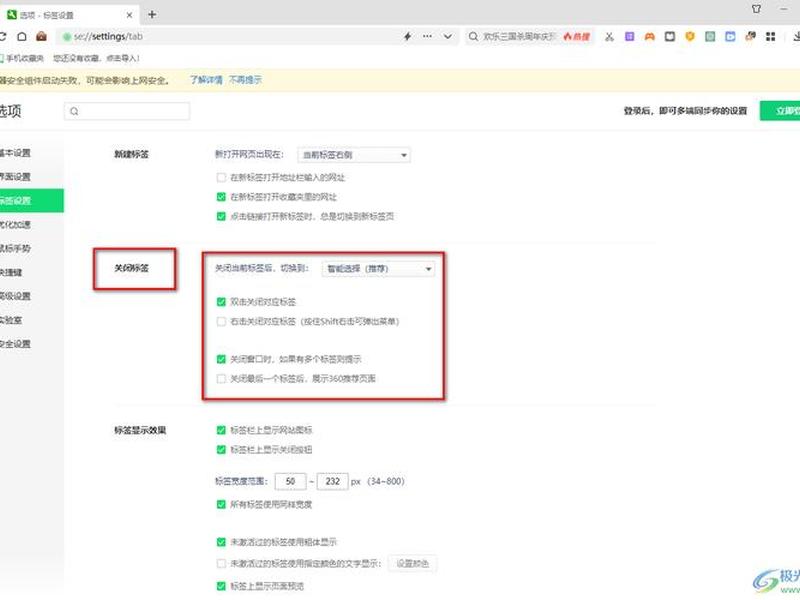Open the 手机收藏夹 bookmark
The width and height of the screenshot is (800, 600).
coord(21,58)
